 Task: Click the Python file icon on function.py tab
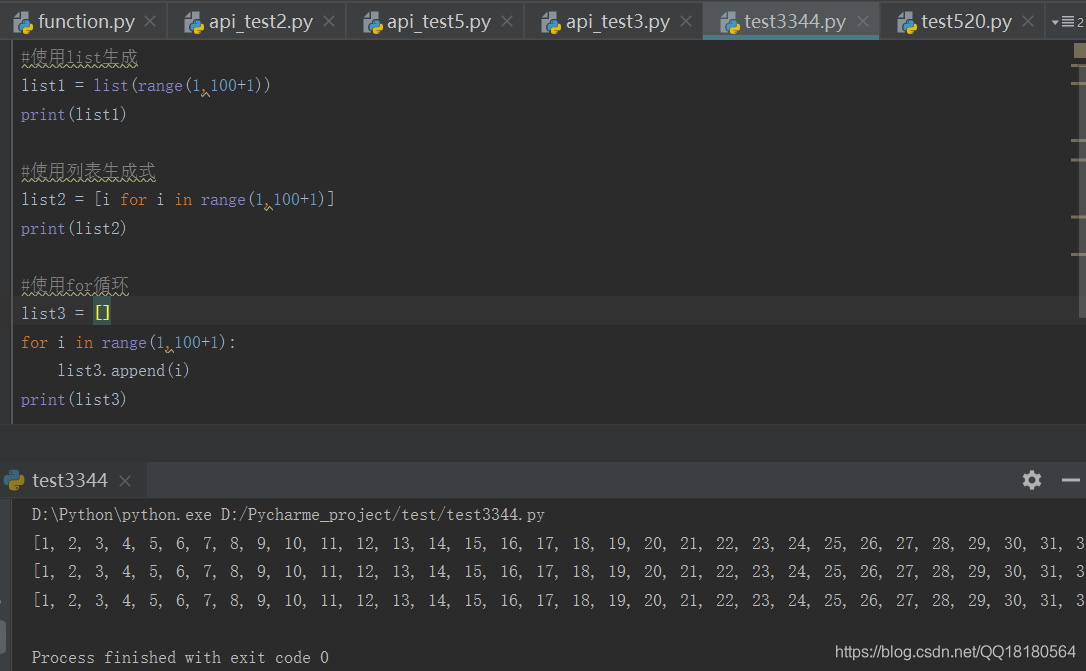(x=23, y=23)
